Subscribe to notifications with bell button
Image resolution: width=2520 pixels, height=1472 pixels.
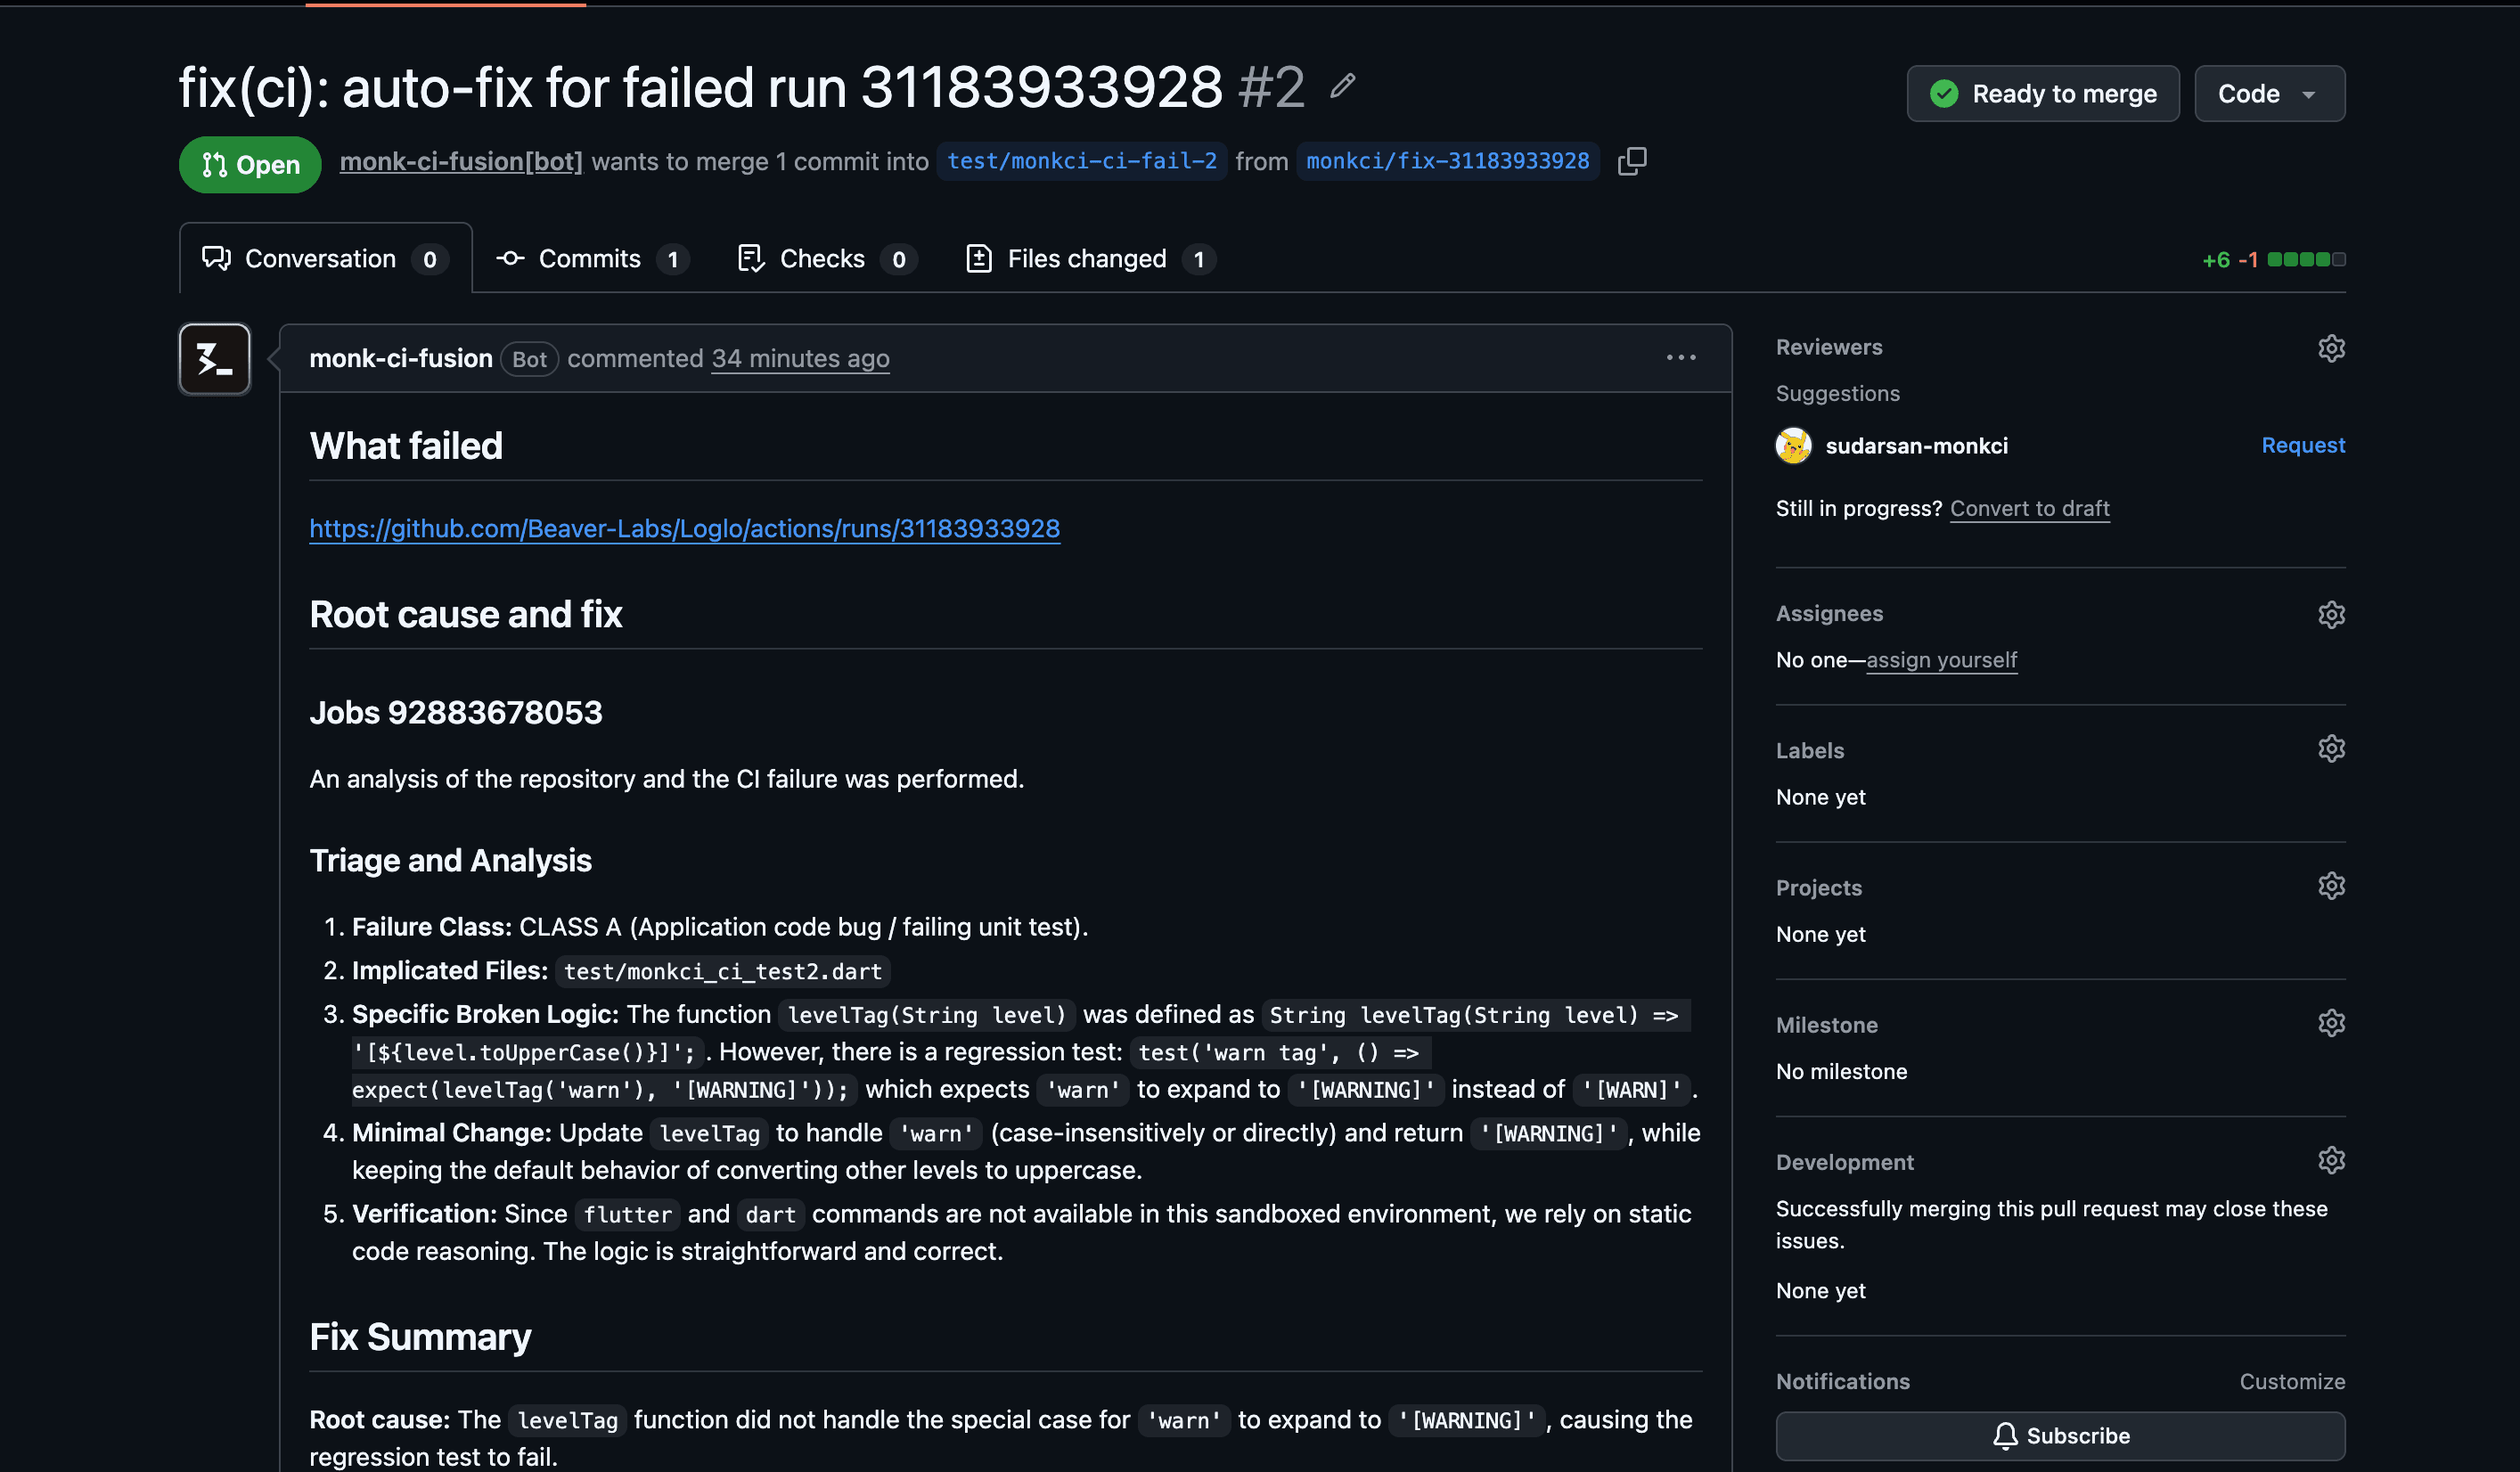coord(2061,1436)
